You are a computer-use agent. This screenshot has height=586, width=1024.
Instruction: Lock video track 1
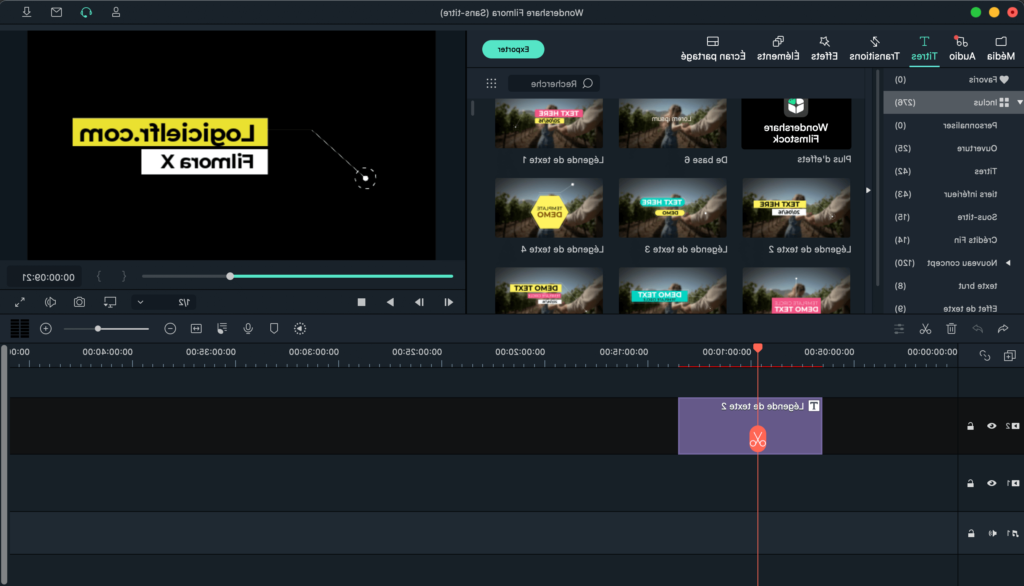click(970, 483)
